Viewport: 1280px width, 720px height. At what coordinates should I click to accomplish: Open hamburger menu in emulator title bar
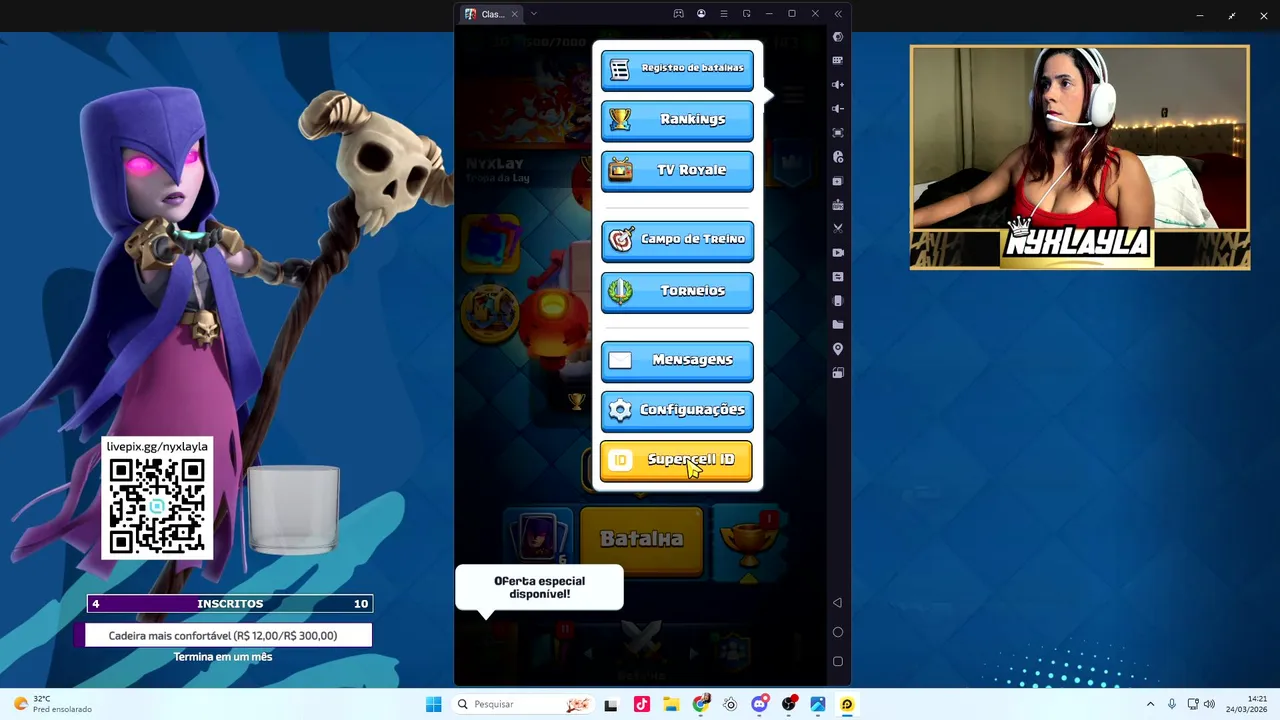coord(724,14)
